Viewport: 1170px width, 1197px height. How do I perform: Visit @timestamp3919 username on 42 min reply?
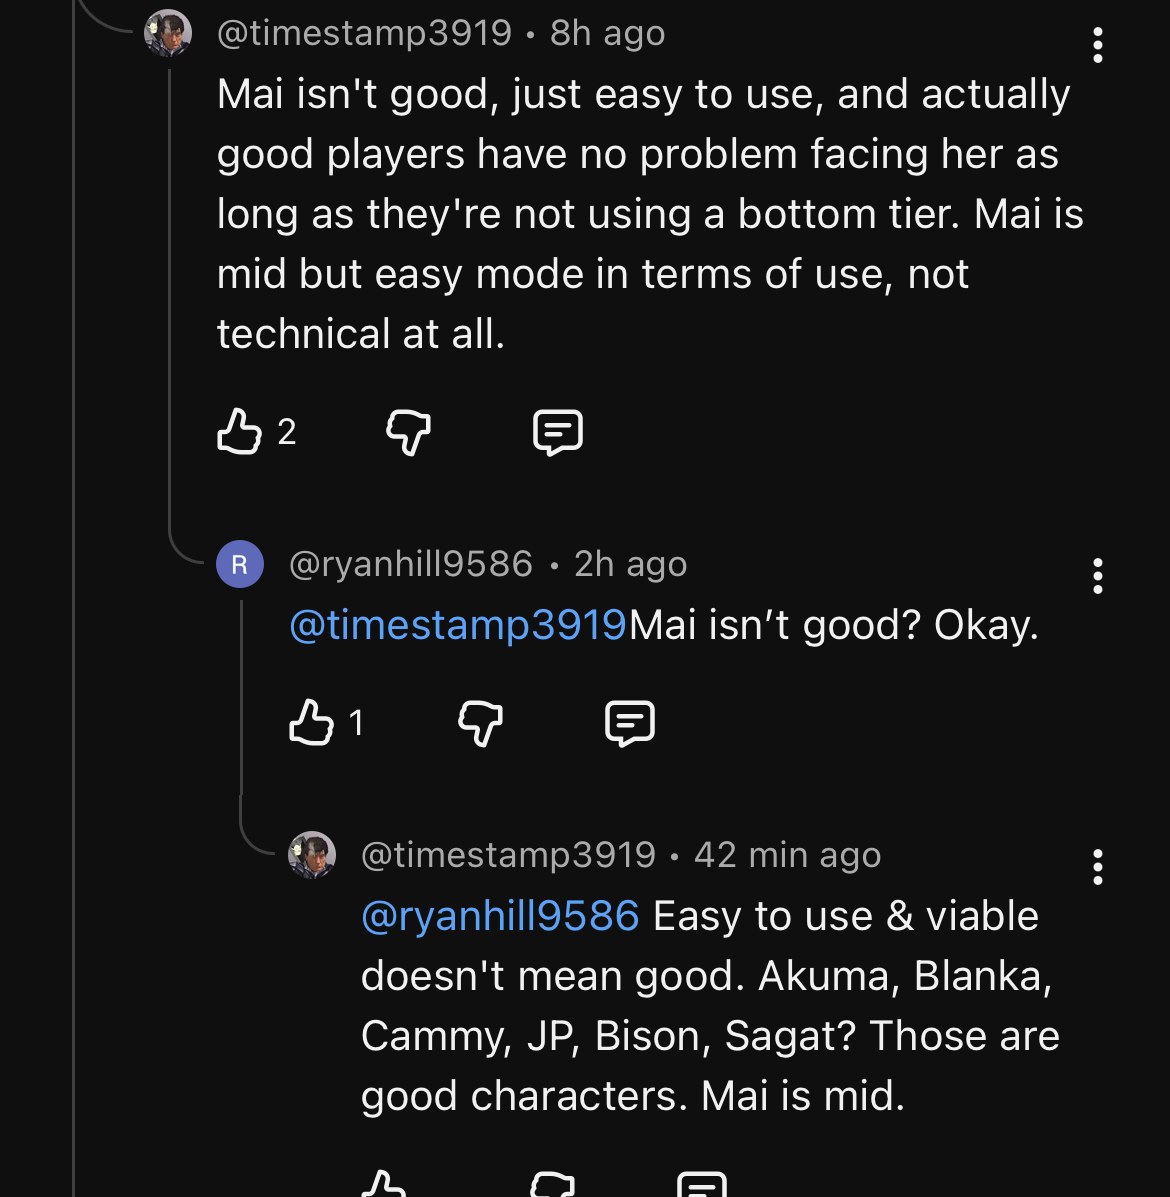coord(508,855)
